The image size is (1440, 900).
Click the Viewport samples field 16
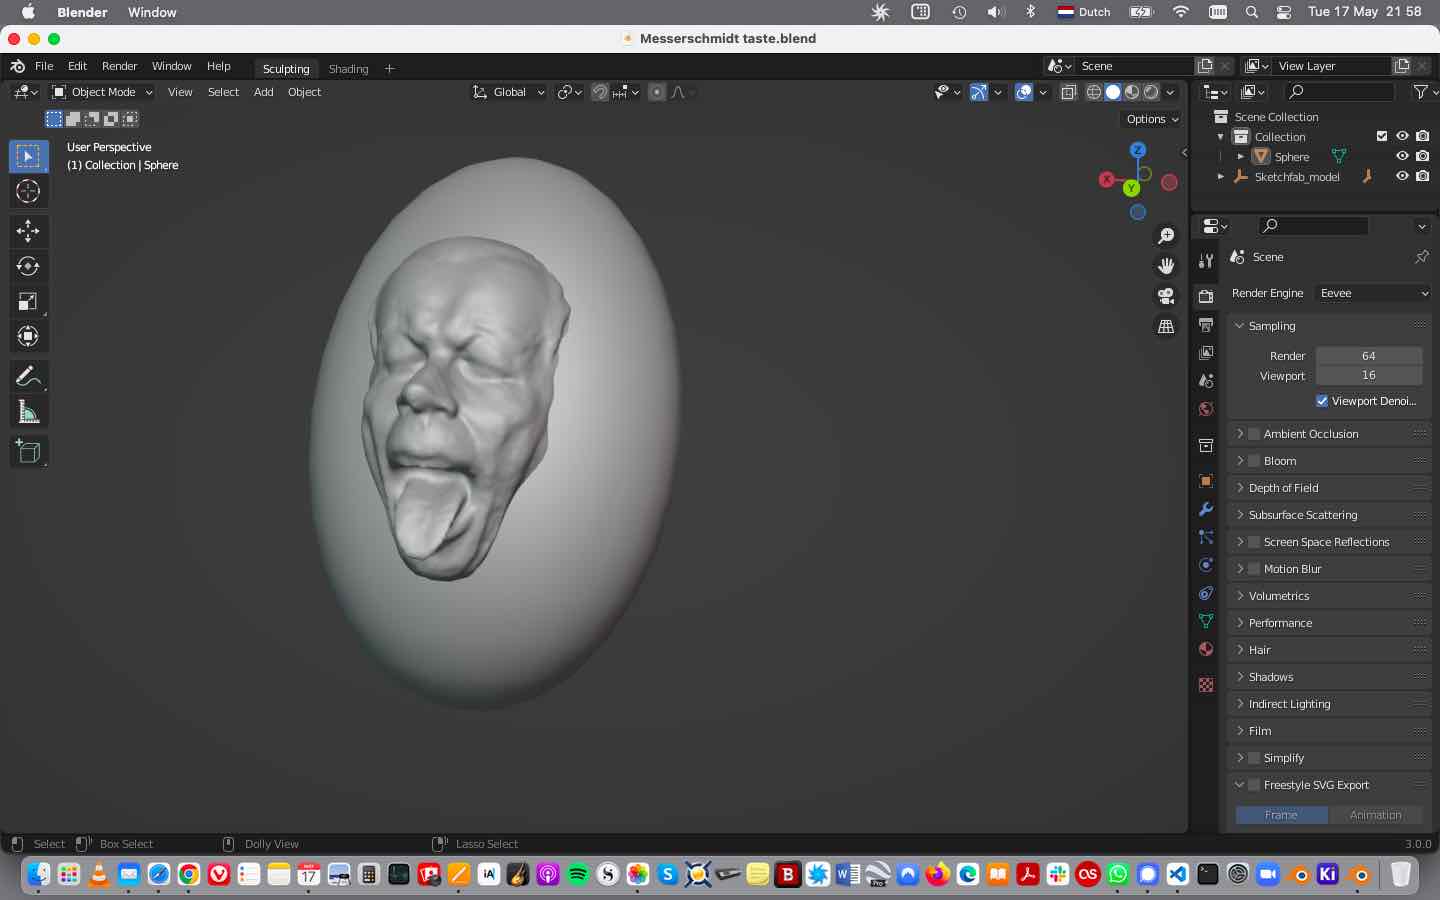(x=1368, y=376)
